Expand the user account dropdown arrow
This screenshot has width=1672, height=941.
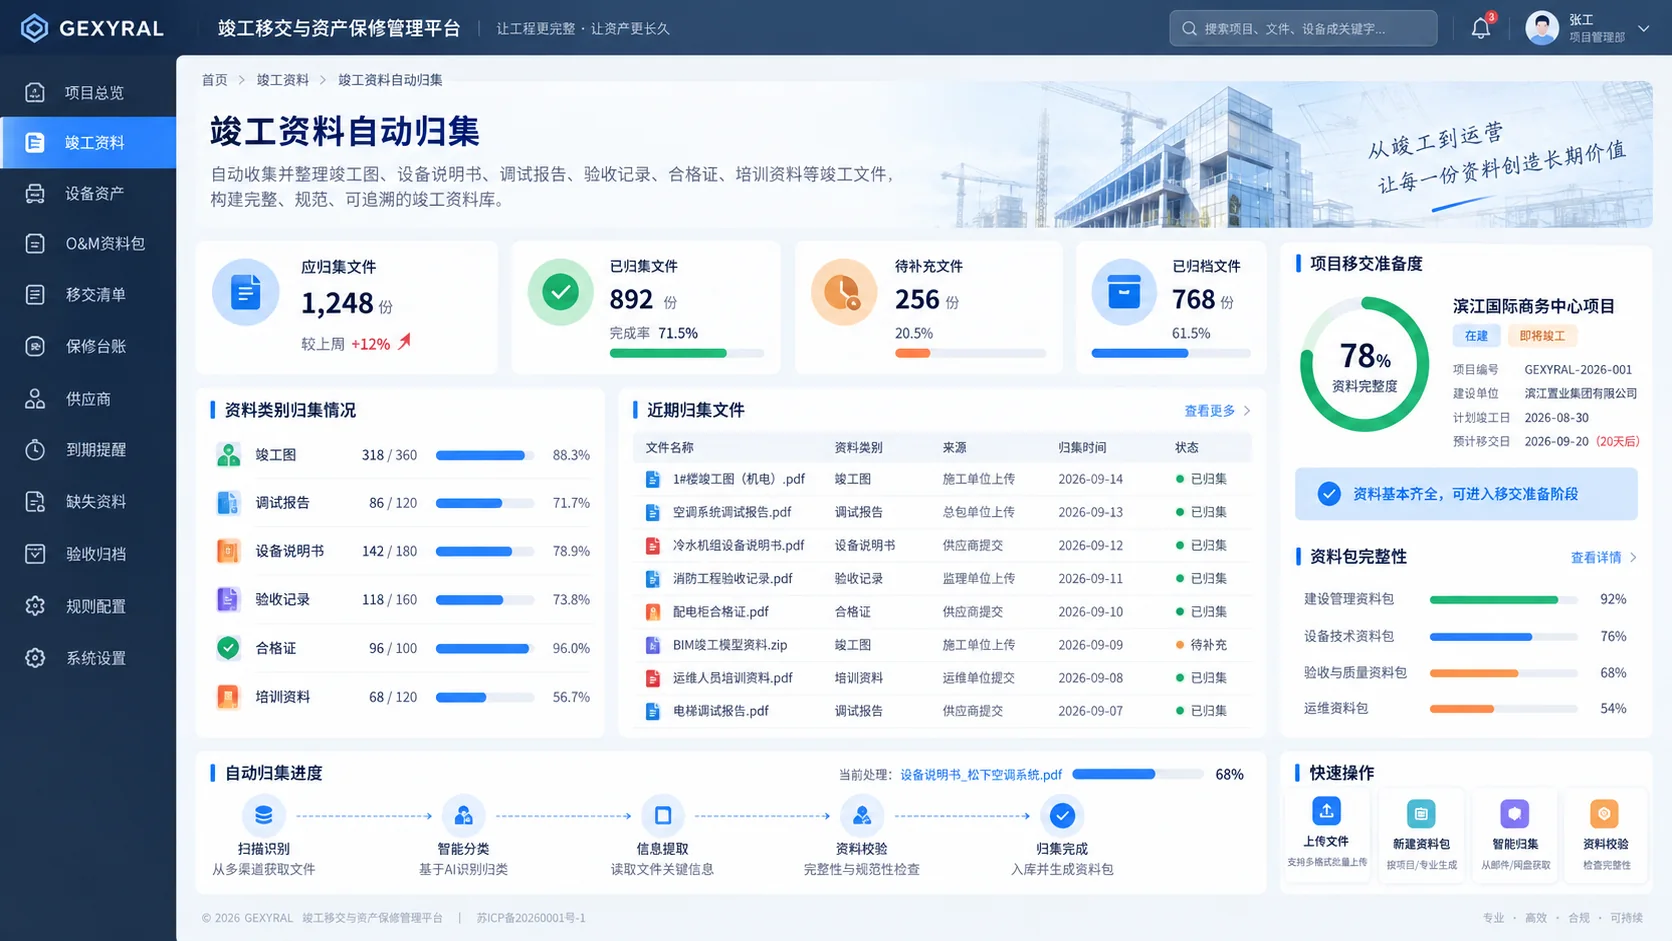[1644, 28]
